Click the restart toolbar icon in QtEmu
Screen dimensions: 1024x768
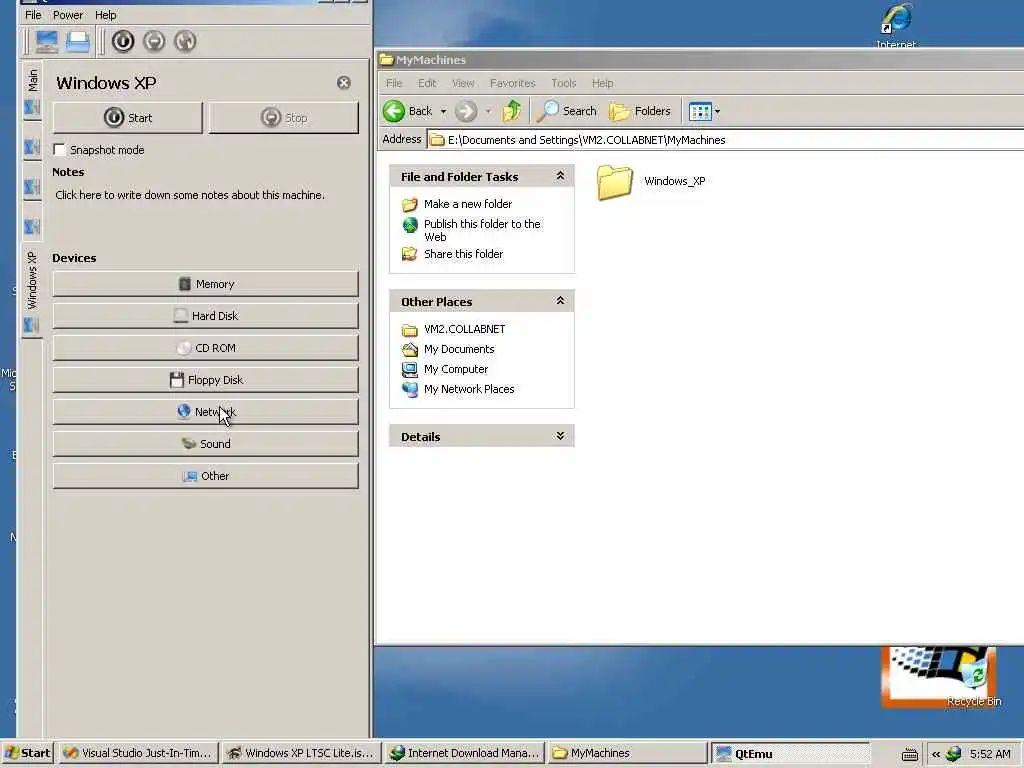pos(185,41)
